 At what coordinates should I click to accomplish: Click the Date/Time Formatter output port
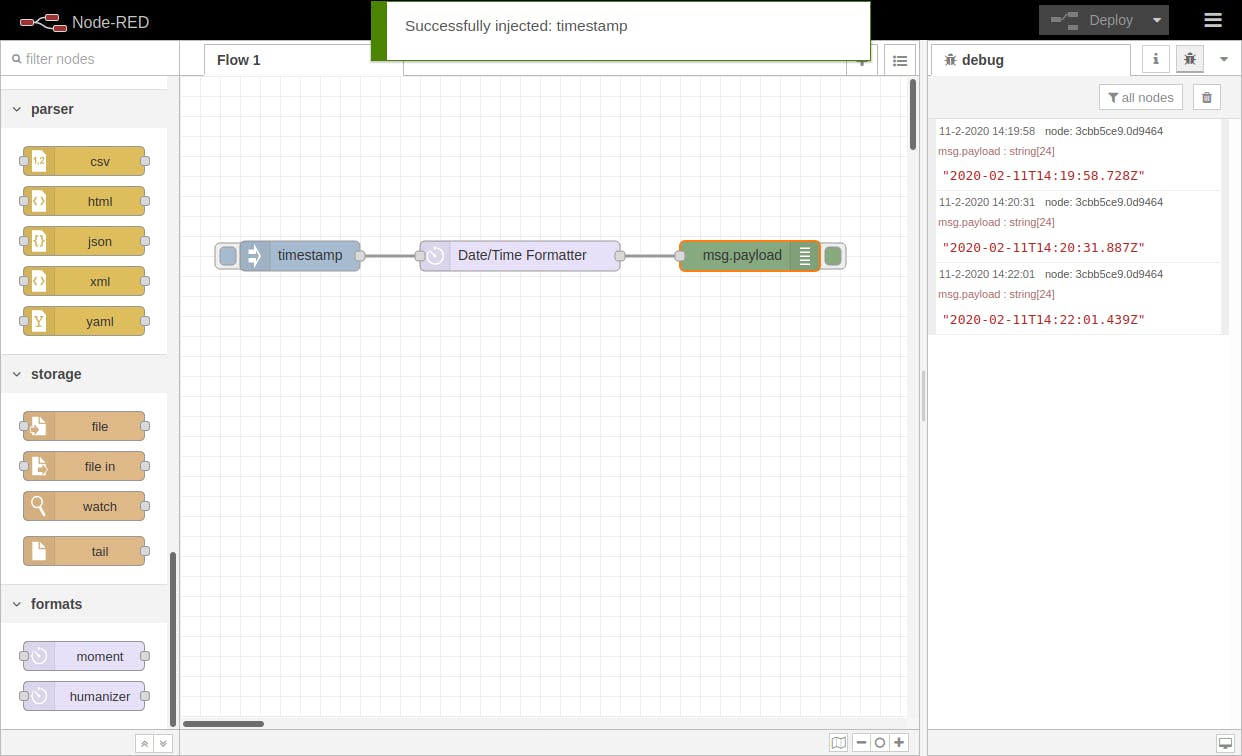[x=620, y=256]
